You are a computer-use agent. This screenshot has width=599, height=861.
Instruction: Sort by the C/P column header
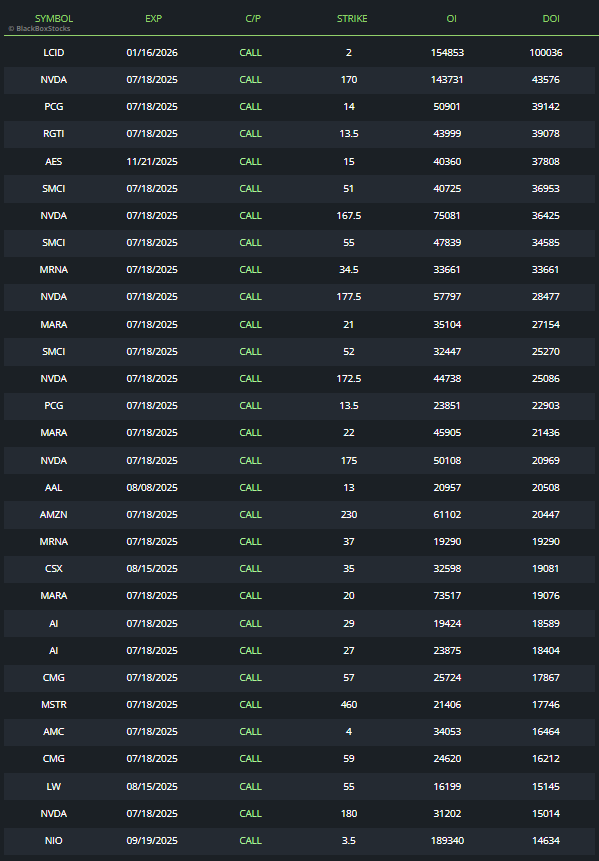[x=253, y=19]
